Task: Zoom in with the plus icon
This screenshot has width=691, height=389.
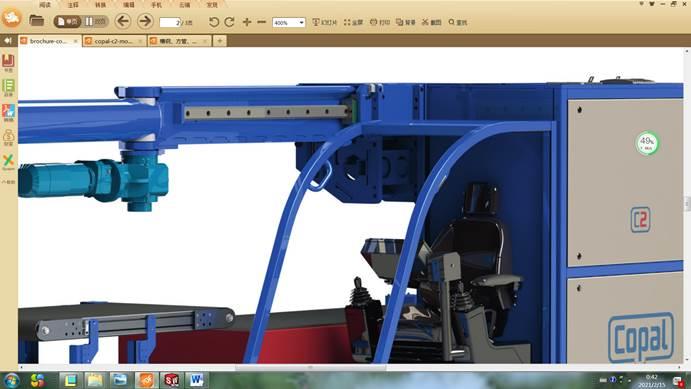Action: tap(247, 22)
